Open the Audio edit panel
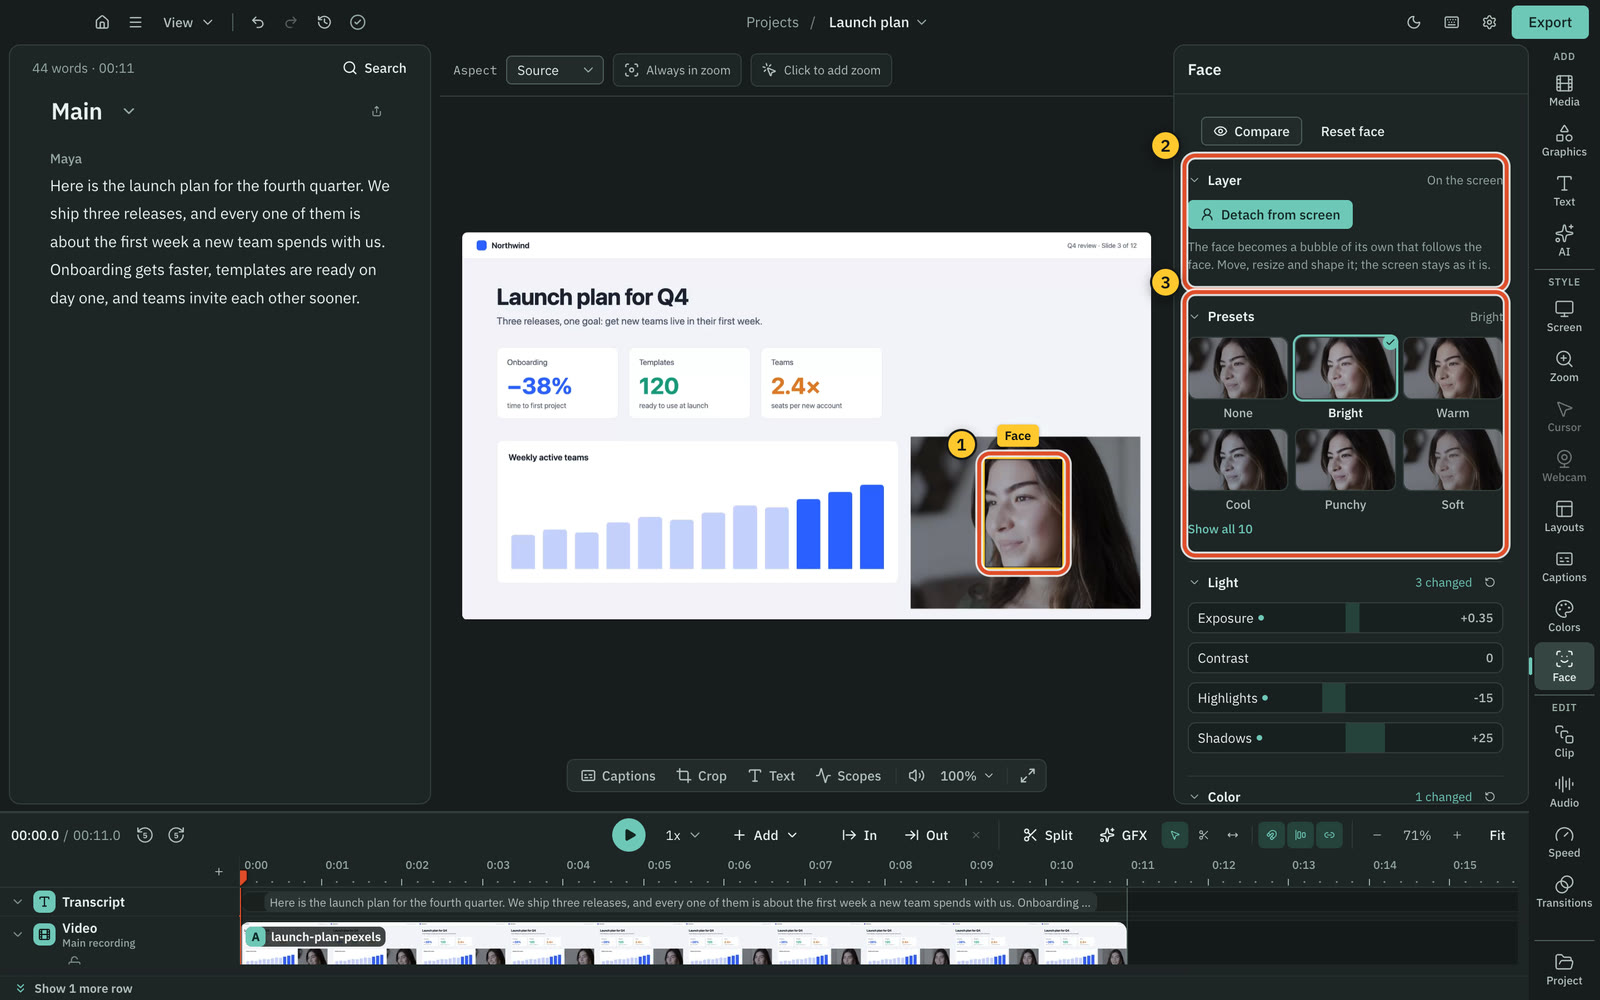Image resolution: width=1600 pixels, height=1000 pixels. 1564,792
